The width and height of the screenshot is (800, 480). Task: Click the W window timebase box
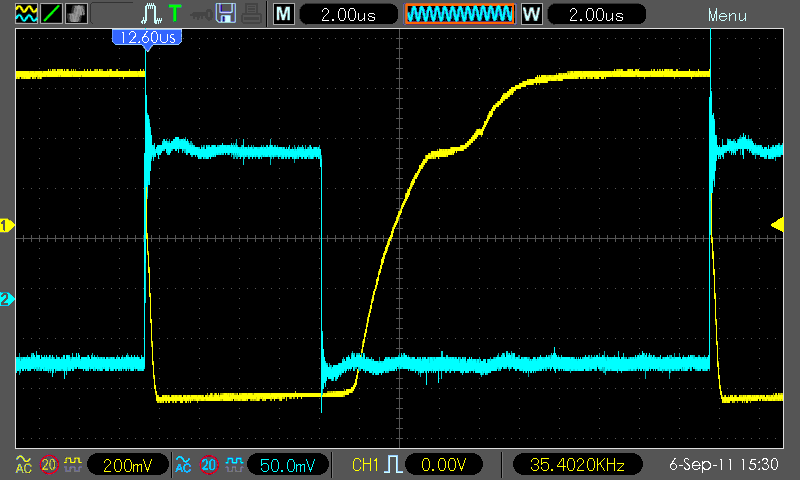pos(531,14)
